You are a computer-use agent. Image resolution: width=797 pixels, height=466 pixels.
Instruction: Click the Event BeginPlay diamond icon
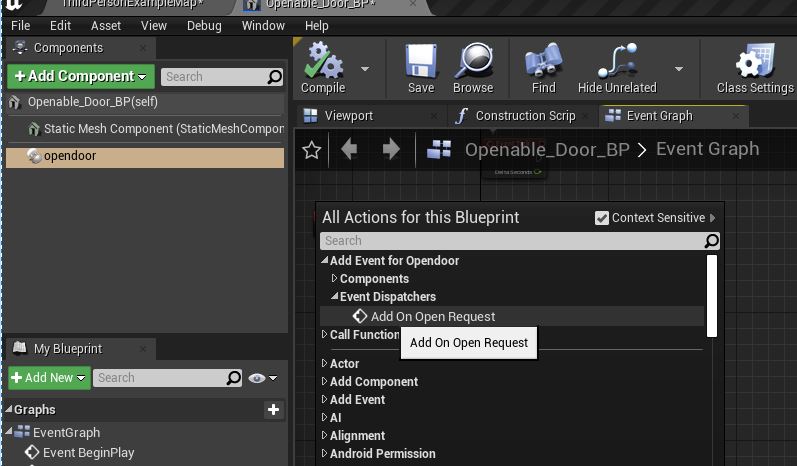pyautogui.click(x=32, y=452)
